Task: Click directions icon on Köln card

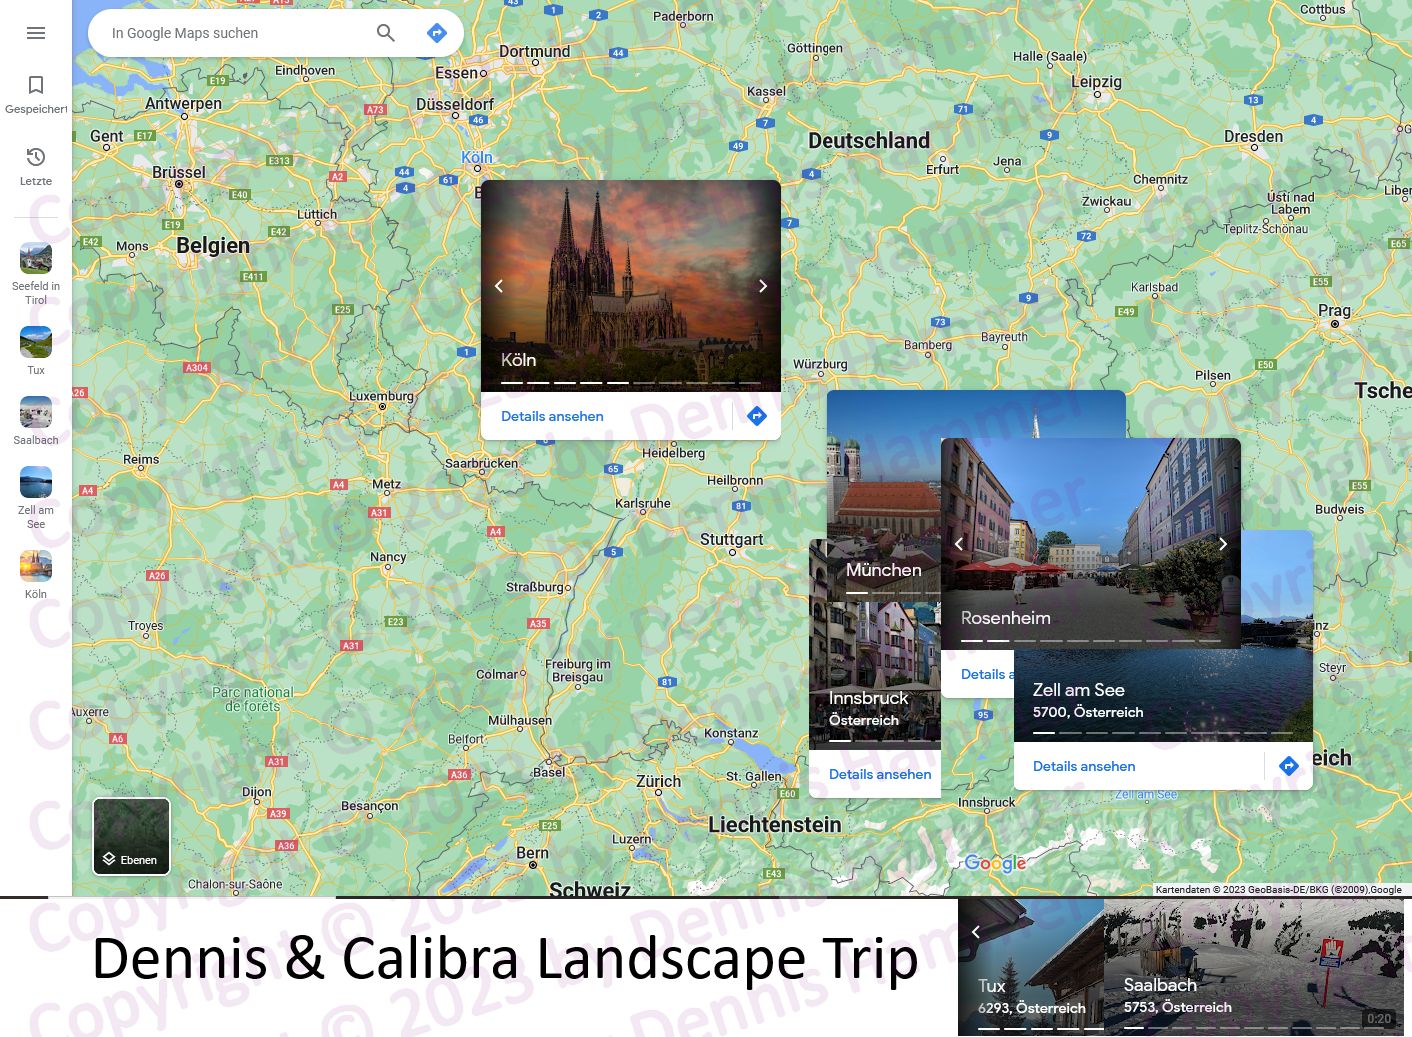Action: coord(757,416)
